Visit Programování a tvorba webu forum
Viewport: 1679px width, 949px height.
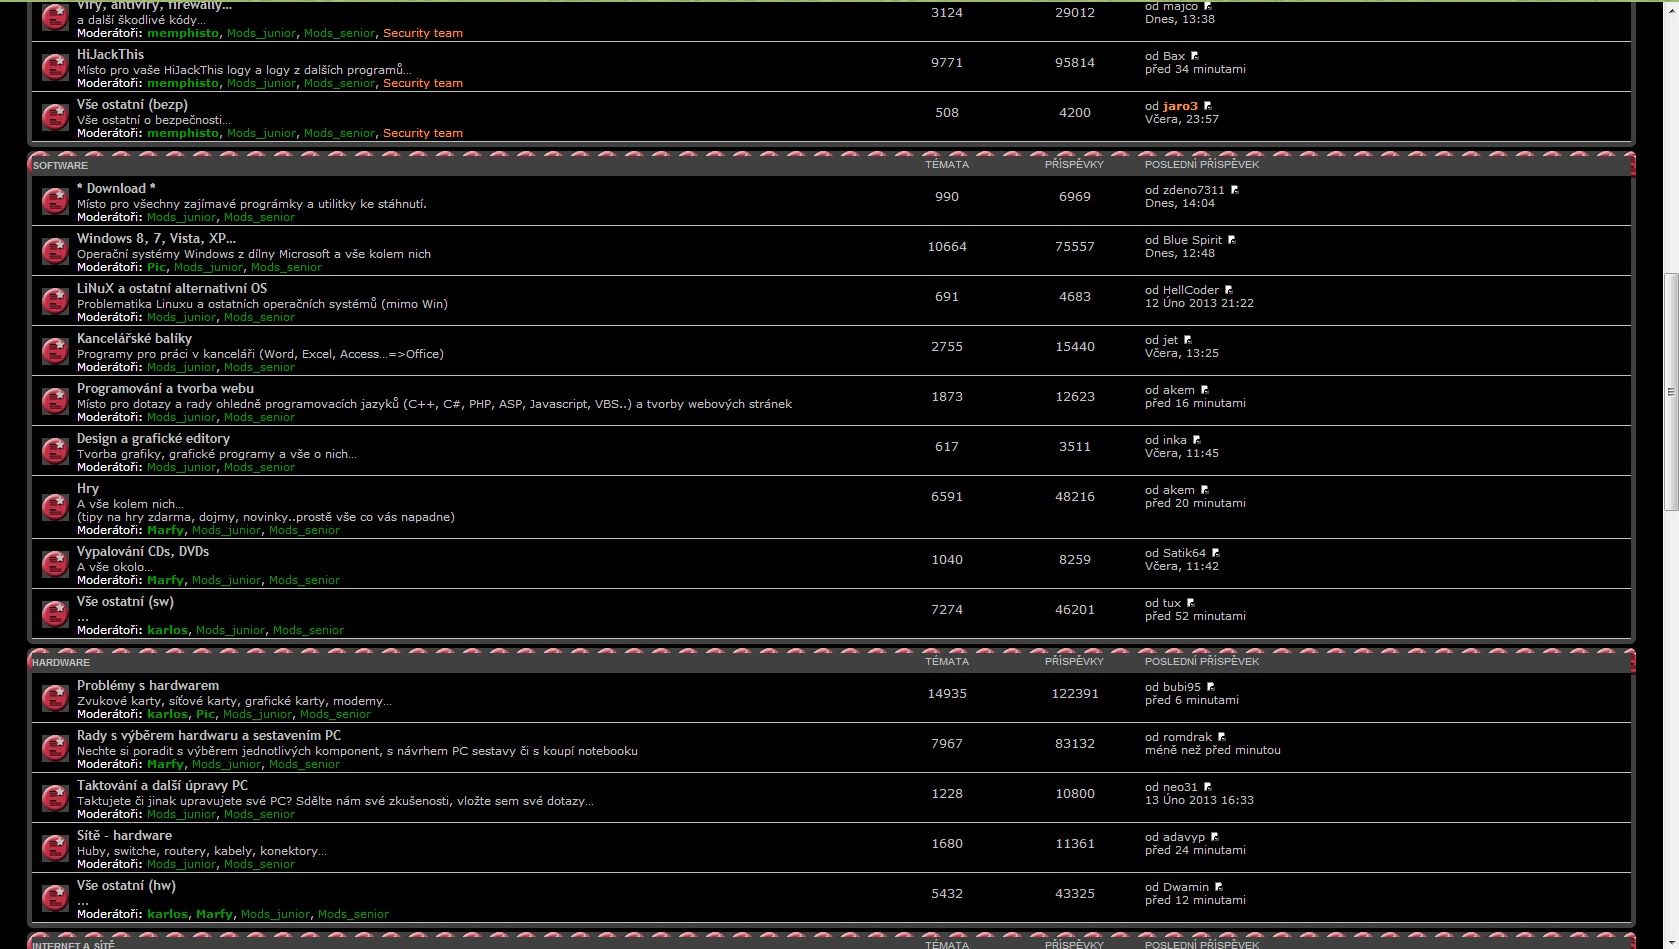coord(165,388)
